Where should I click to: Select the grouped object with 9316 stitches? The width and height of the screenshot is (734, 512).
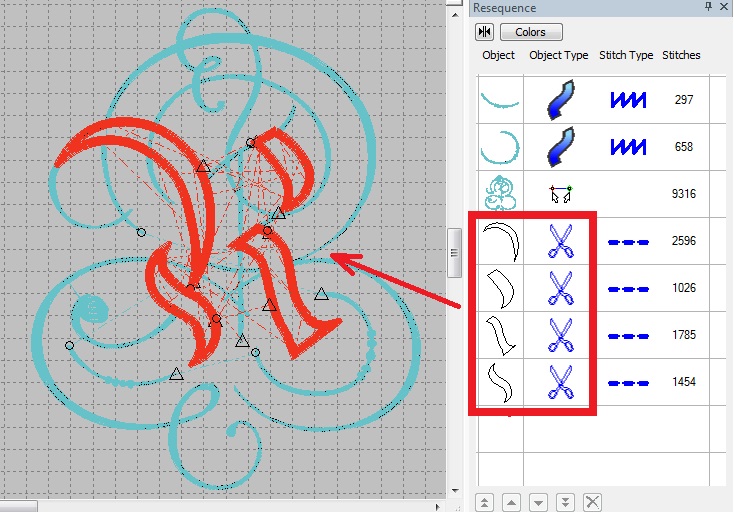tap(500, 193)
